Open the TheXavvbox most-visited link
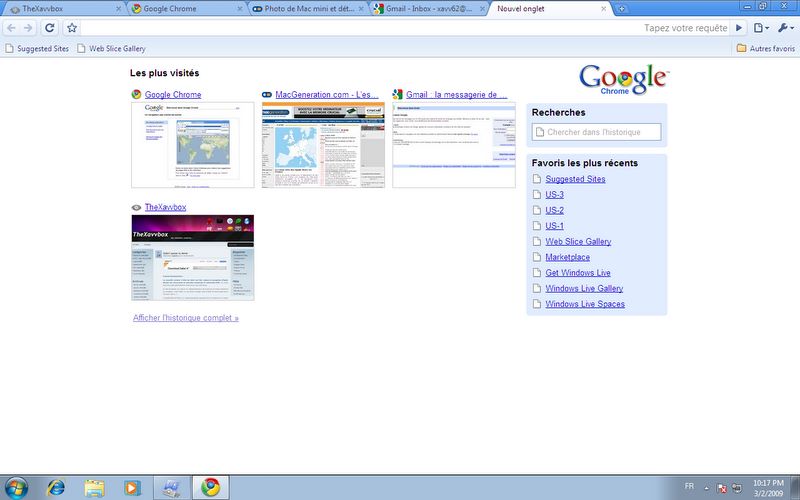The image size is (800, 500). [165, 207]
